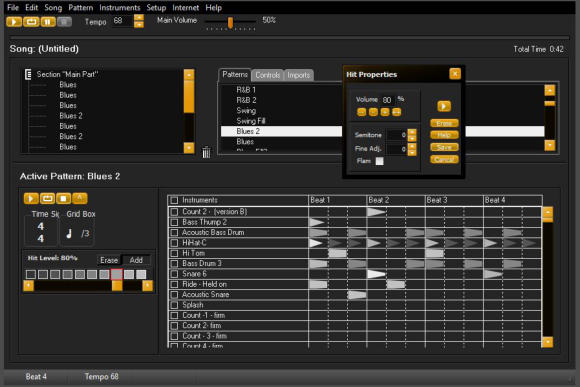Play the active pattern Blues 2
The height and width of the screenshot is (387, 580).
[x=31, y=199]
